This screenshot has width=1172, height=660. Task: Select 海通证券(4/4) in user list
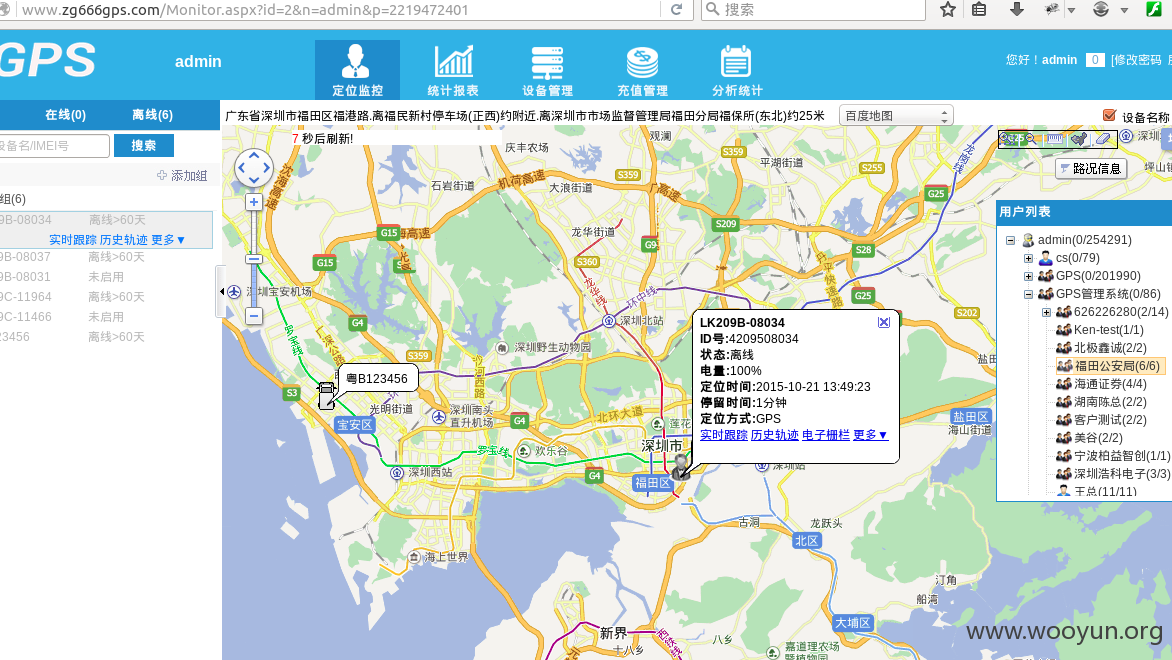pyautogui.click(x=1110, y=383)
